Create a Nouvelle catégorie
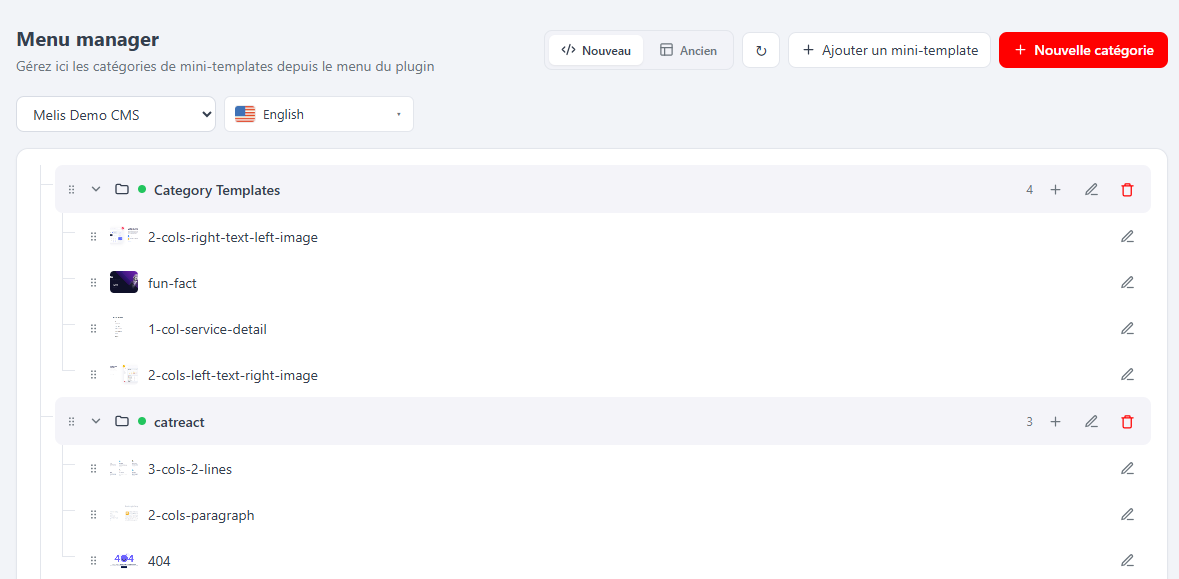This screenshot has width=1179, height=579. pyautogui.click(x=1084, y=50)
